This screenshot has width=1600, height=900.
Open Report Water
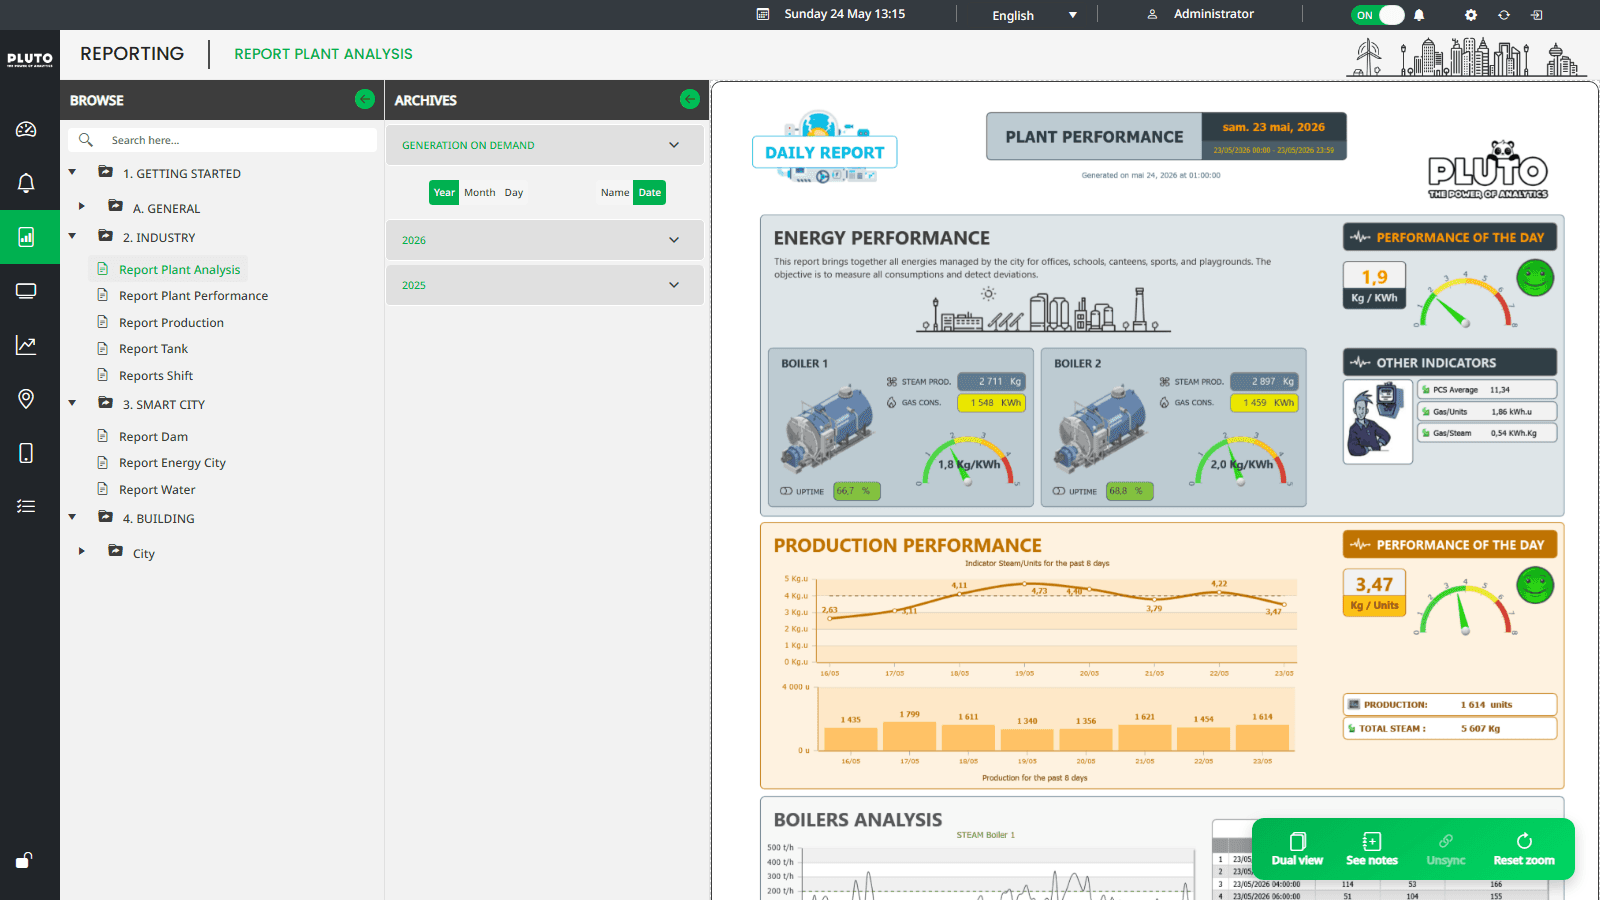(x=157, y=489)
